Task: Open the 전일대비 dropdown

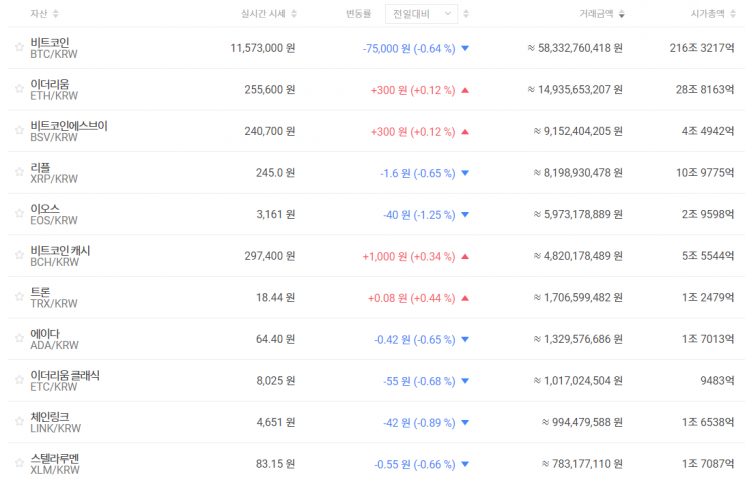Action: pyautogui.click(x=421, y=14)
